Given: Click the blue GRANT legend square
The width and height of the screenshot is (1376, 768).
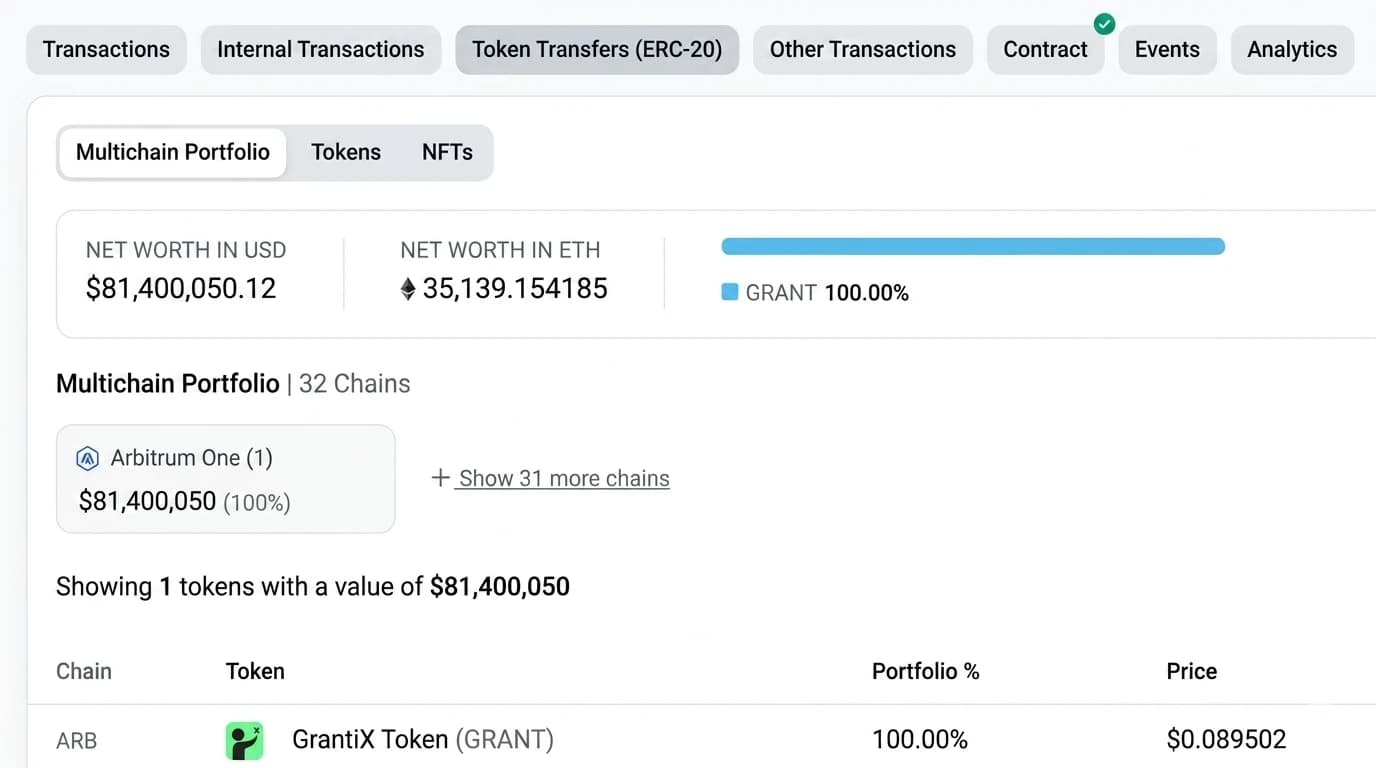Looking at the screenshot, I should [x=730, y=292].
